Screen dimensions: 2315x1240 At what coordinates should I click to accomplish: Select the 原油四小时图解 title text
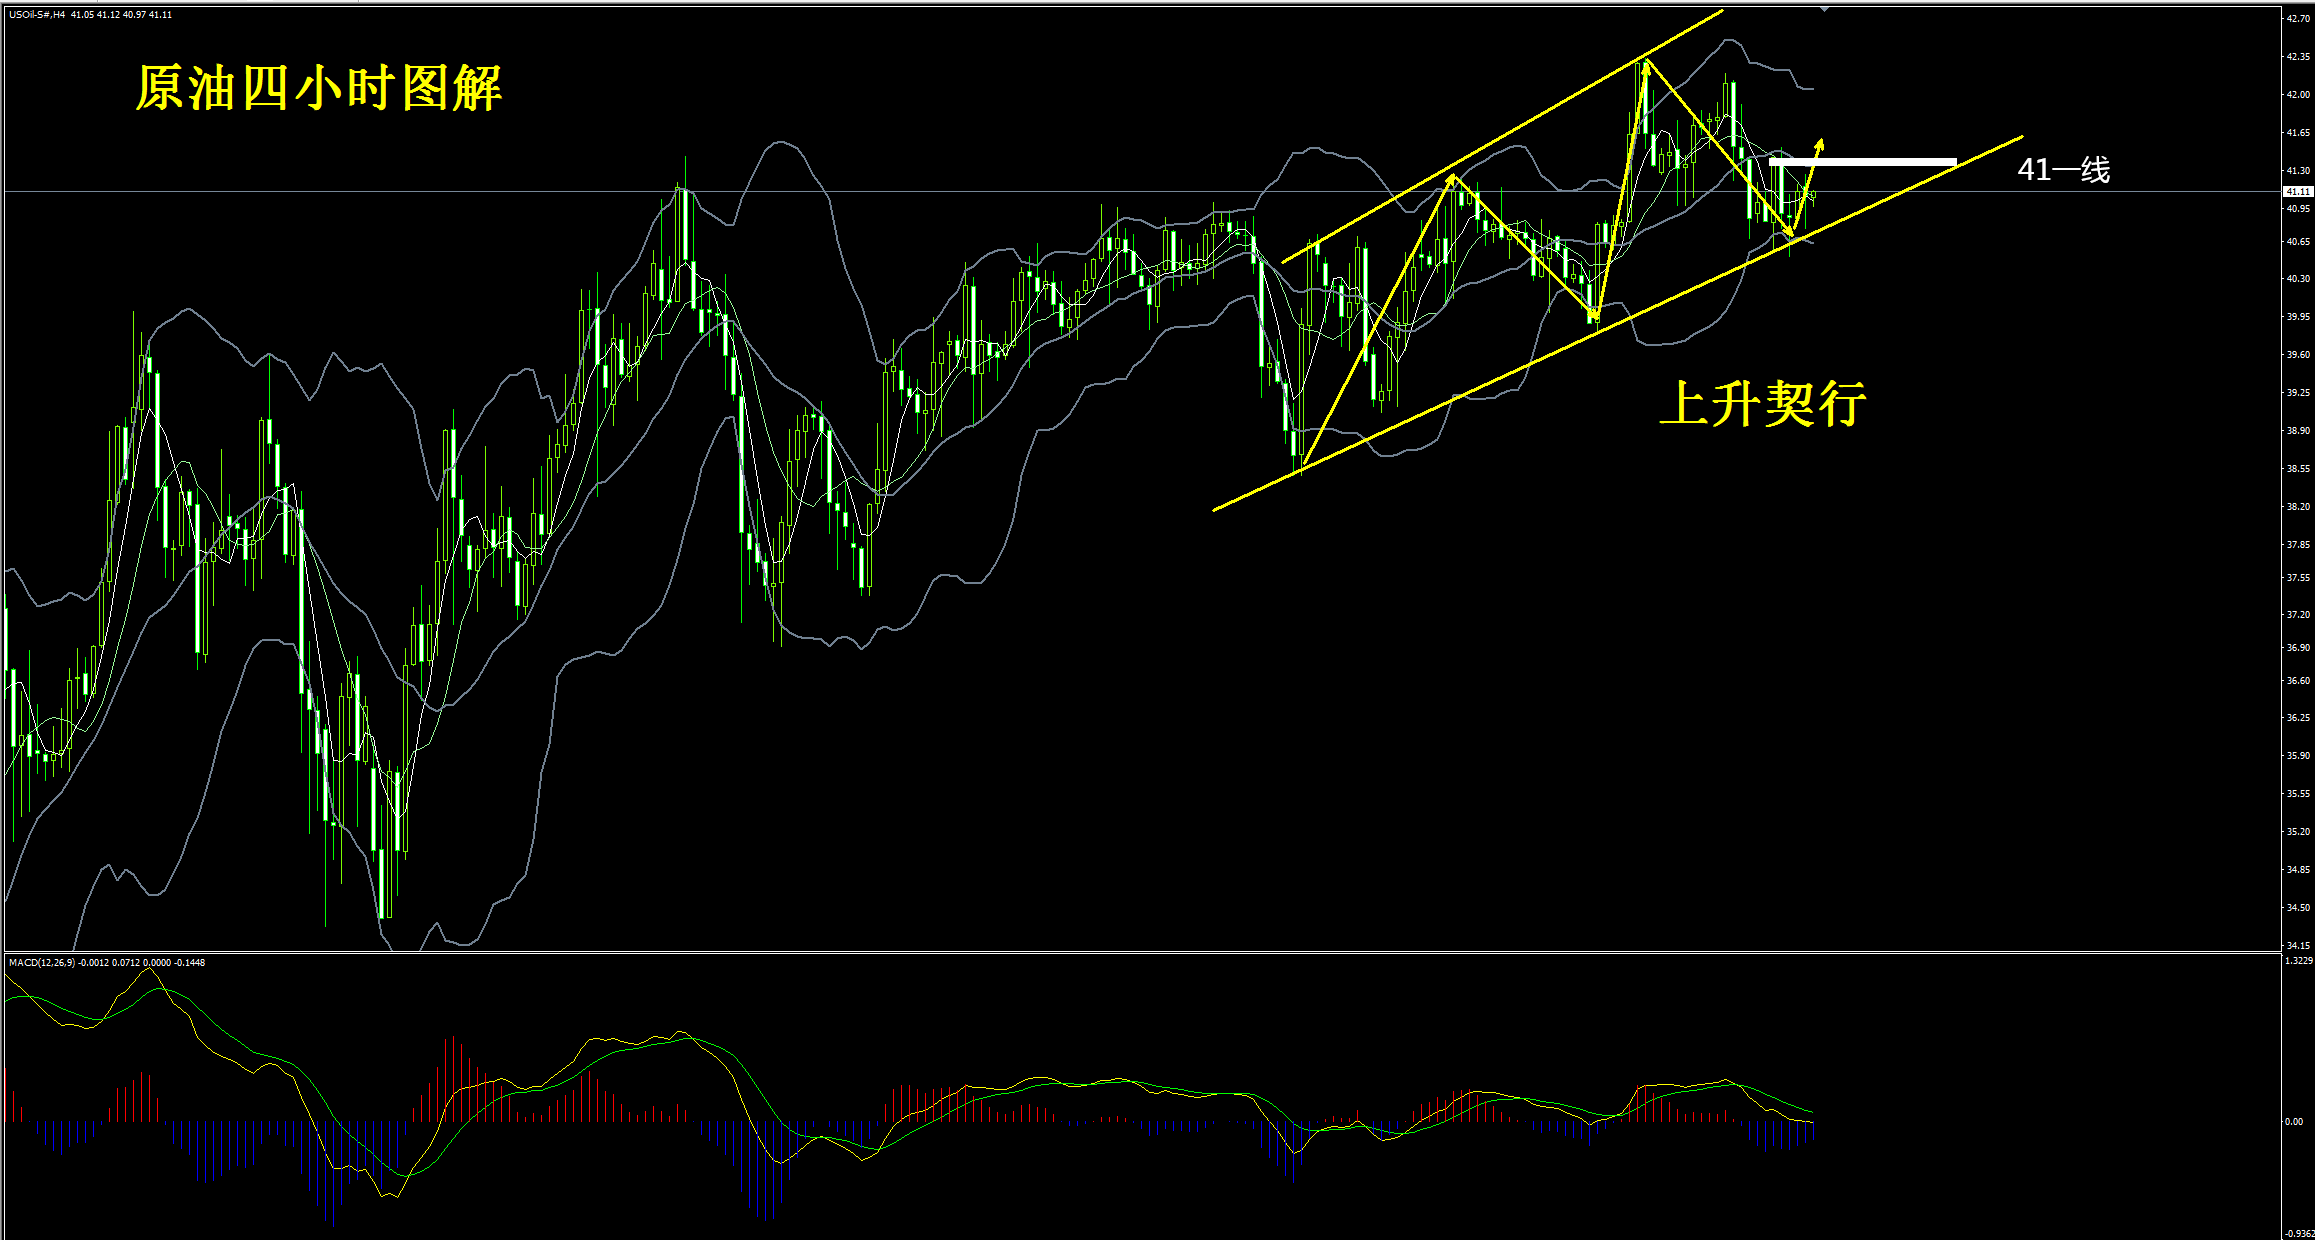[x=318, y=88]
